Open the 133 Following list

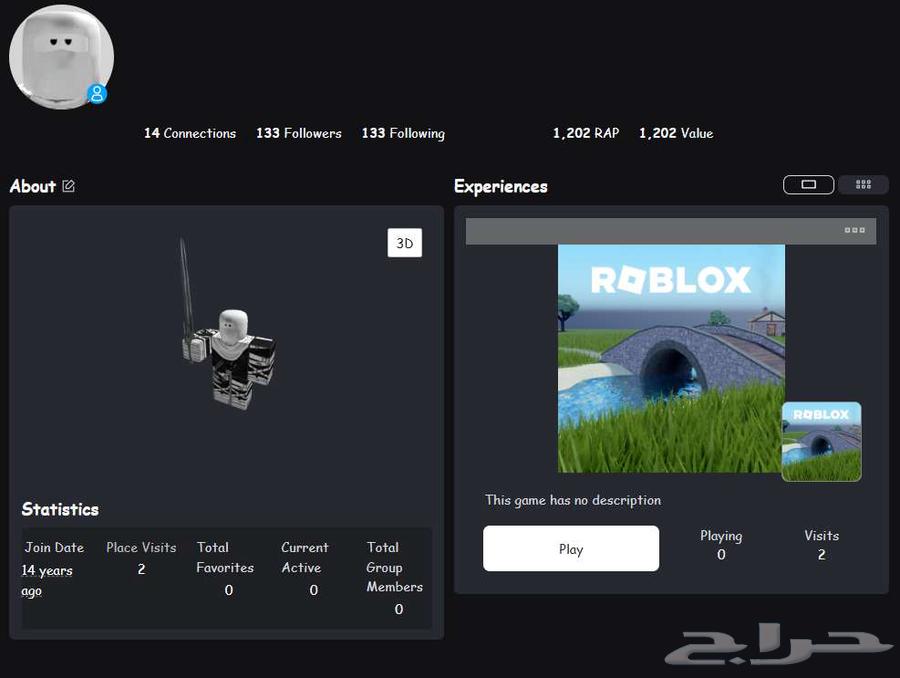click(403, 133)
